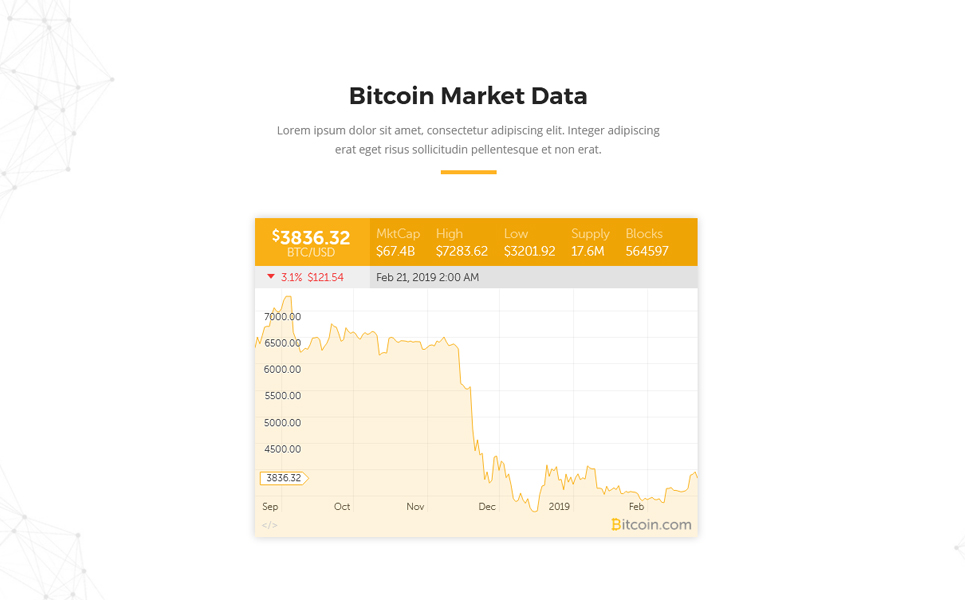
Task: Click the High $7283.62 value
Action: click(462, 251)
